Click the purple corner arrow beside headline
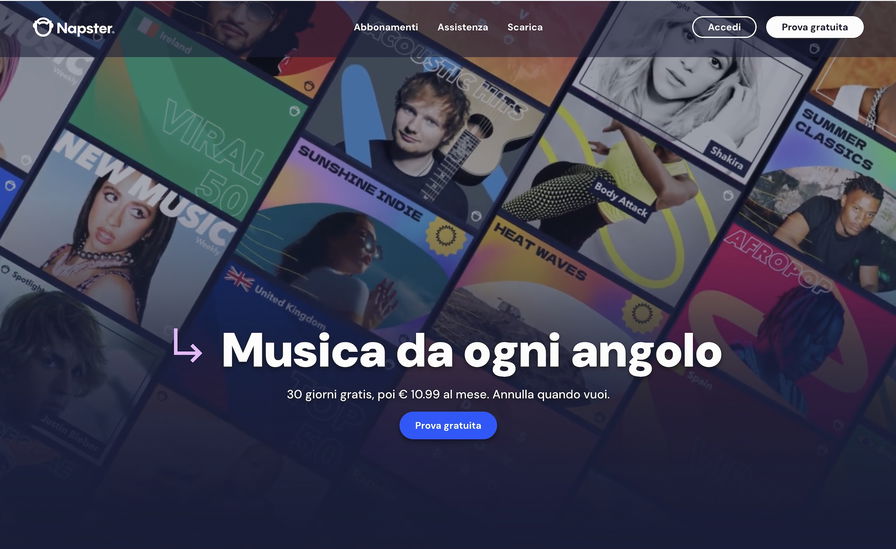 tap(187, 345)
